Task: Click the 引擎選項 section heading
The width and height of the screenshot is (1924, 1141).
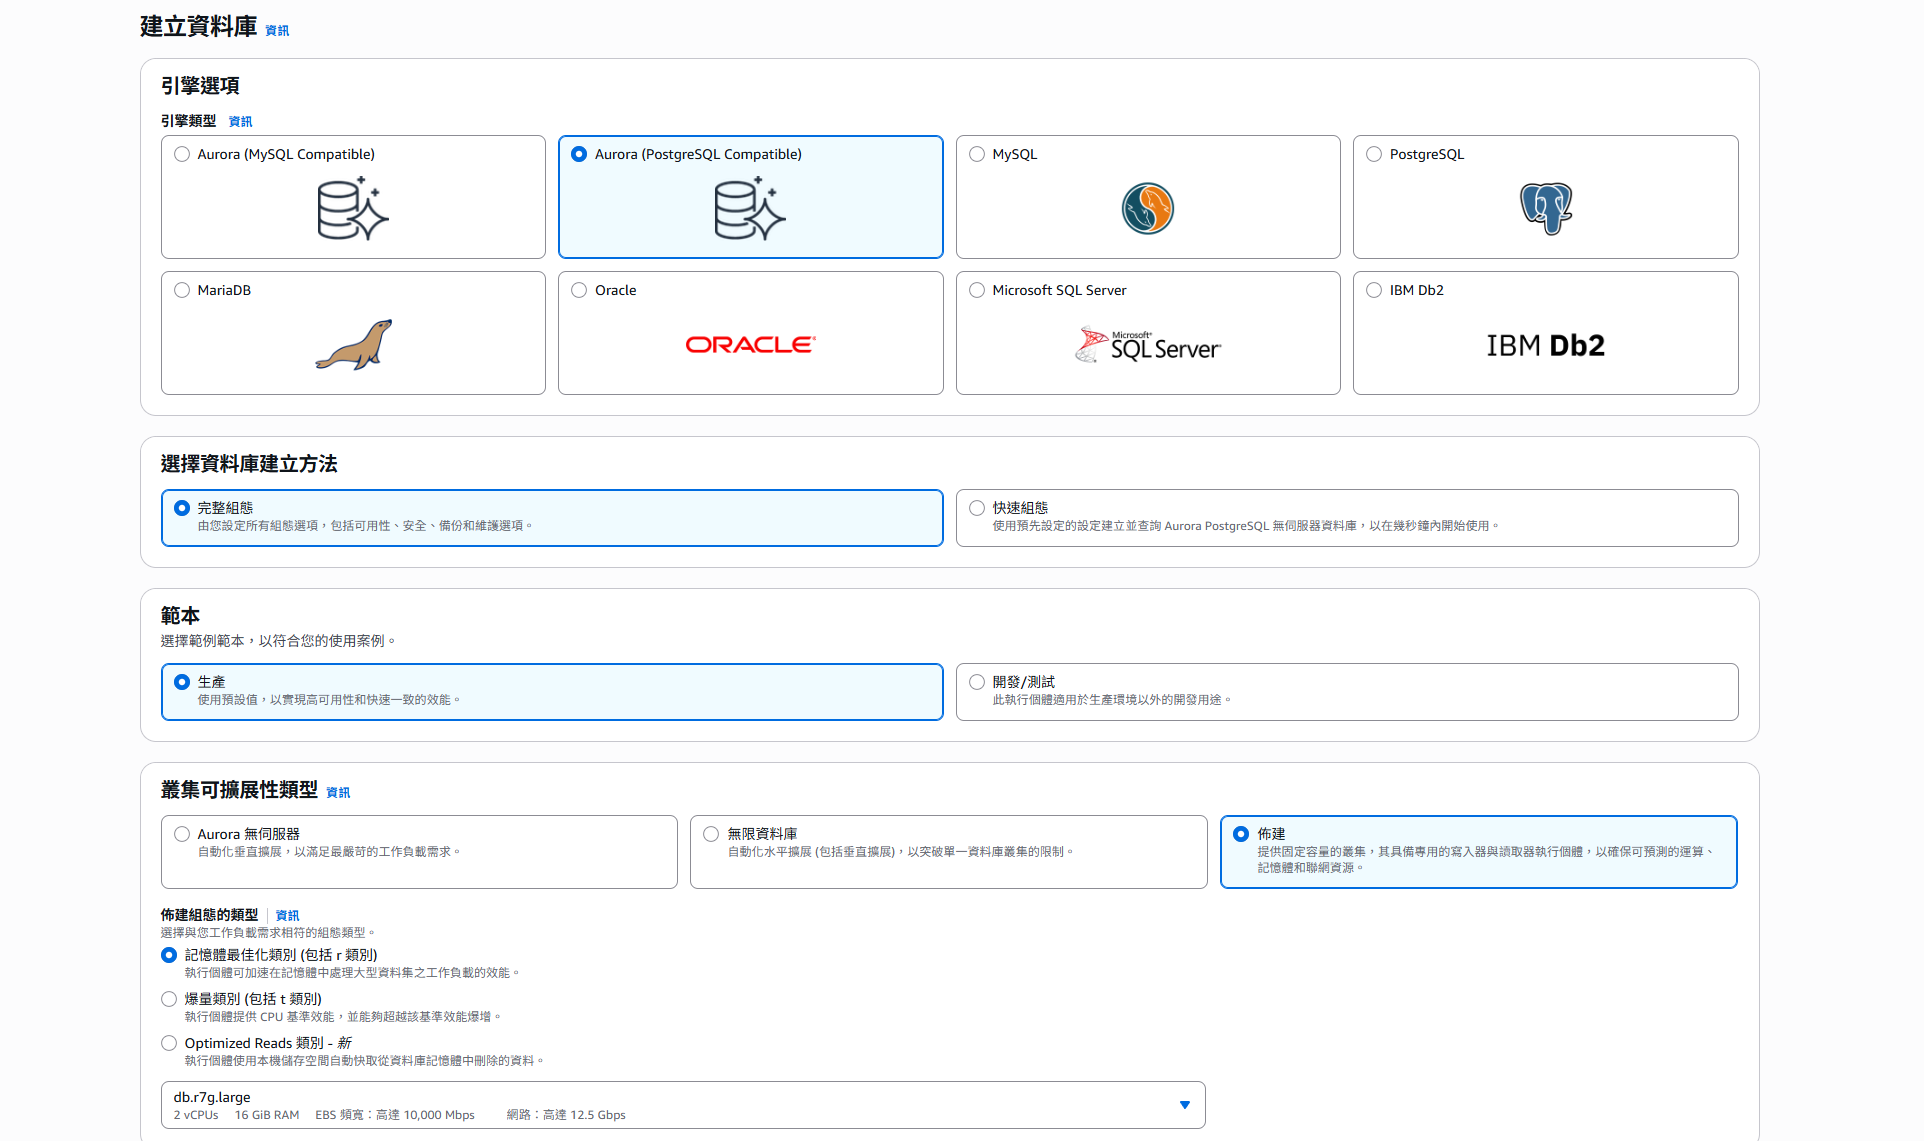Action: (x=200, y=86)
